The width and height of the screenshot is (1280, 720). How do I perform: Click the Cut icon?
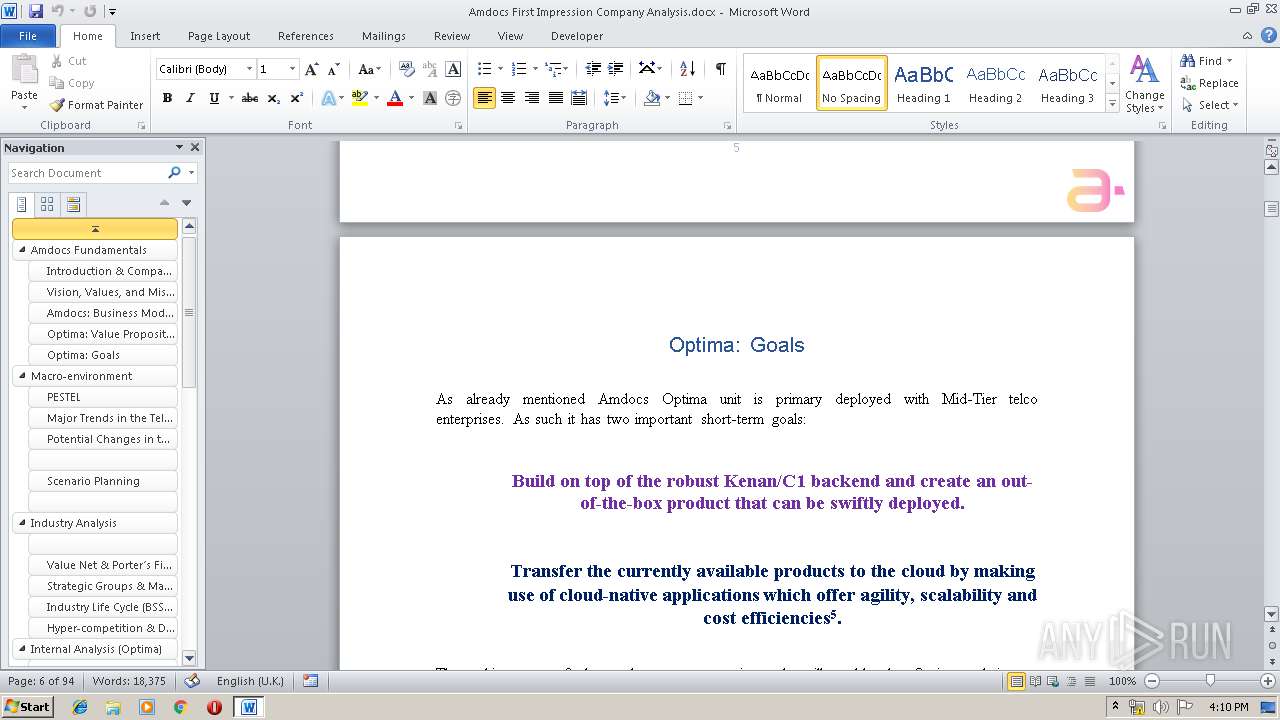pos(58,61)
